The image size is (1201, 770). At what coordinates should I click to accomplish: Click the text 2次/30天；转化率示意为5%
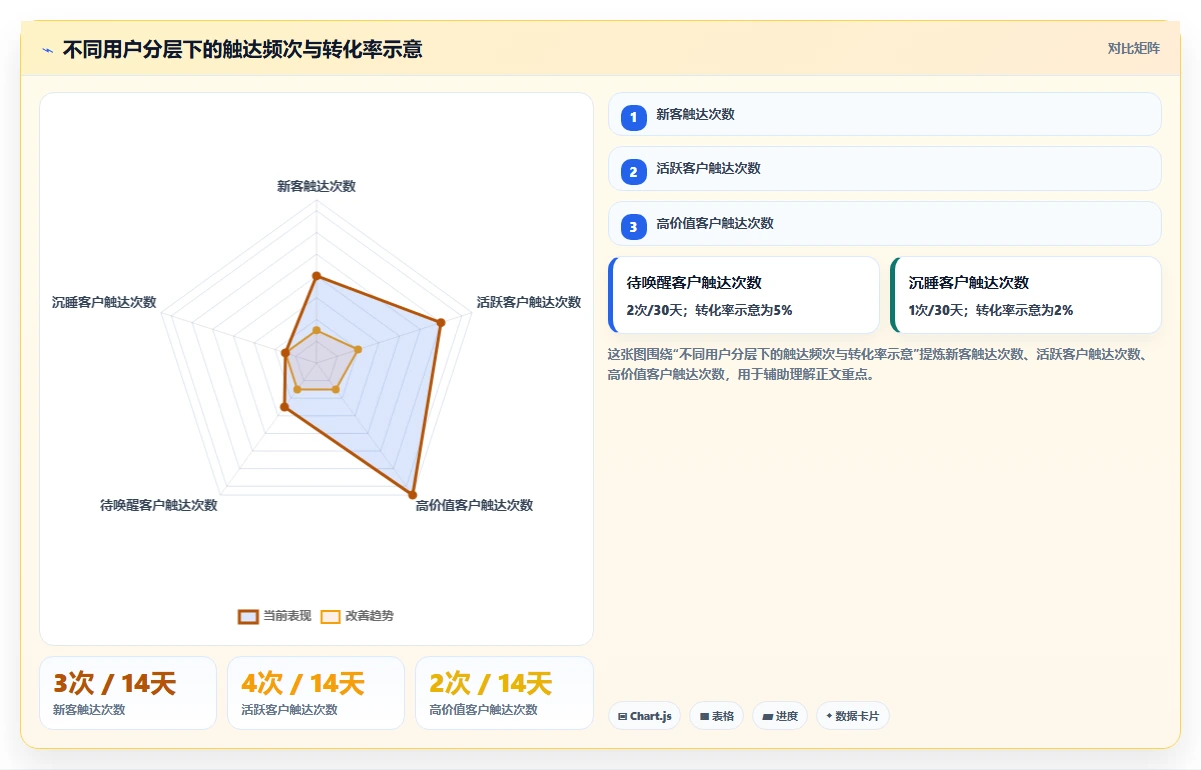click(709, 310)
